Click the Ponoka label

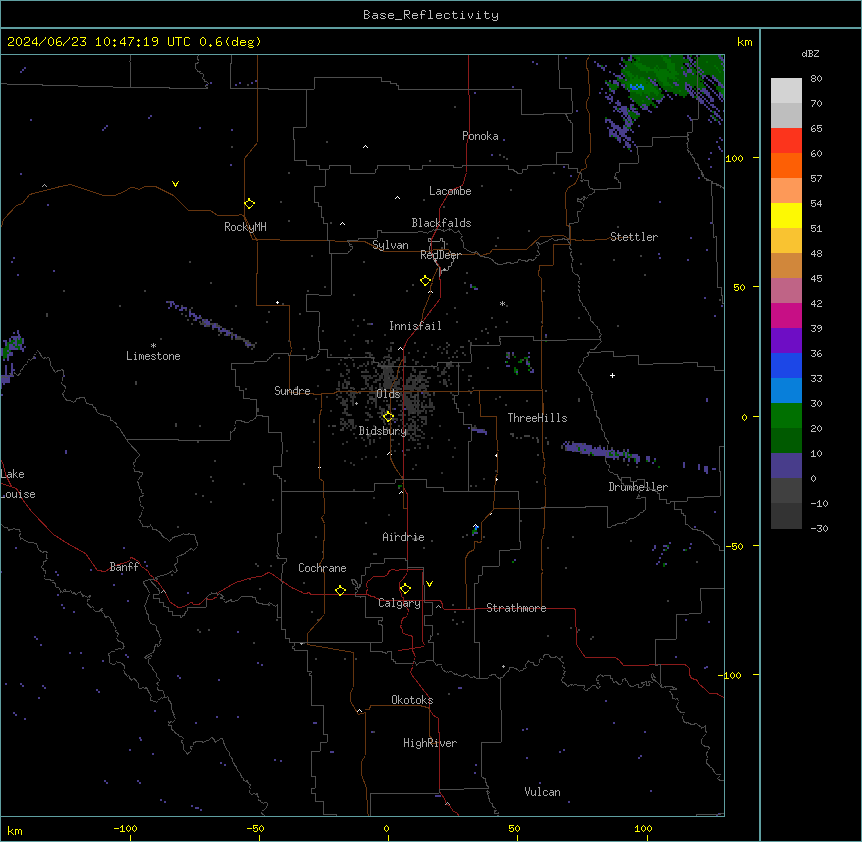pos(480,136)
